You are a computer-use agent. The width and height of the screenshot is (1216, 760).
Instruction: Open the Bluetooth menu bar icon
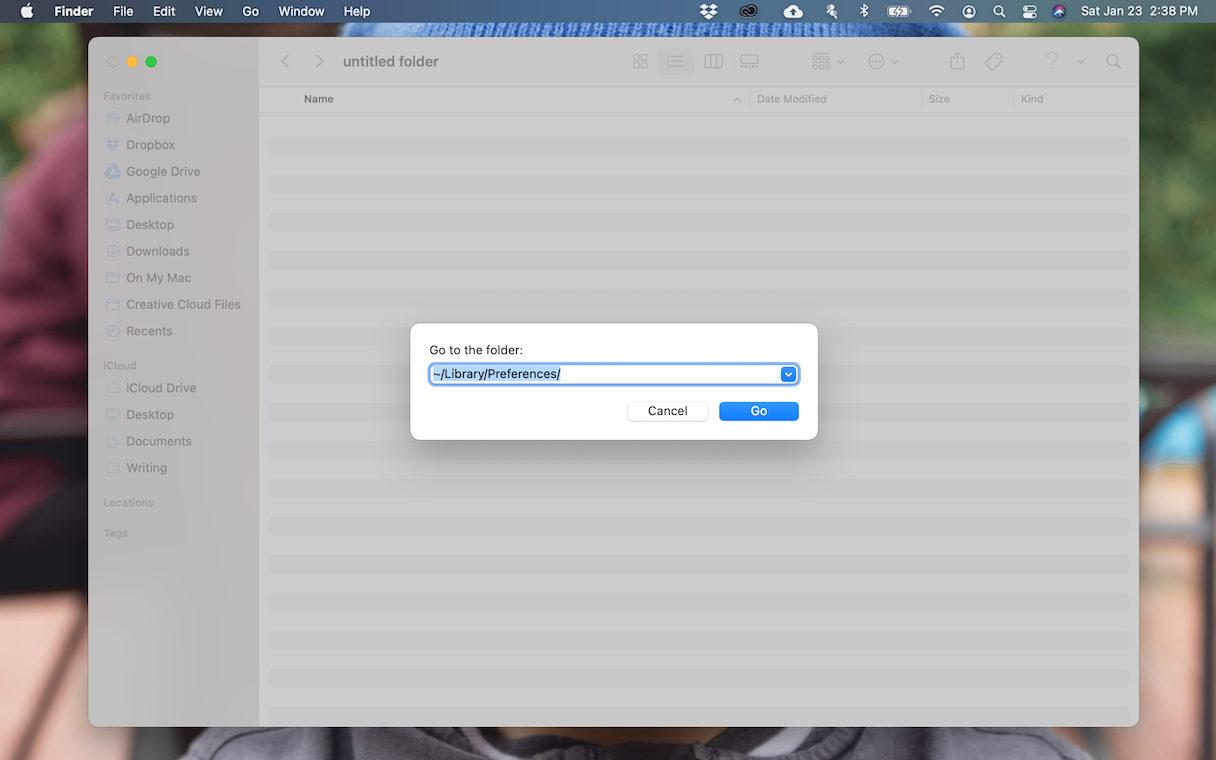864,11
